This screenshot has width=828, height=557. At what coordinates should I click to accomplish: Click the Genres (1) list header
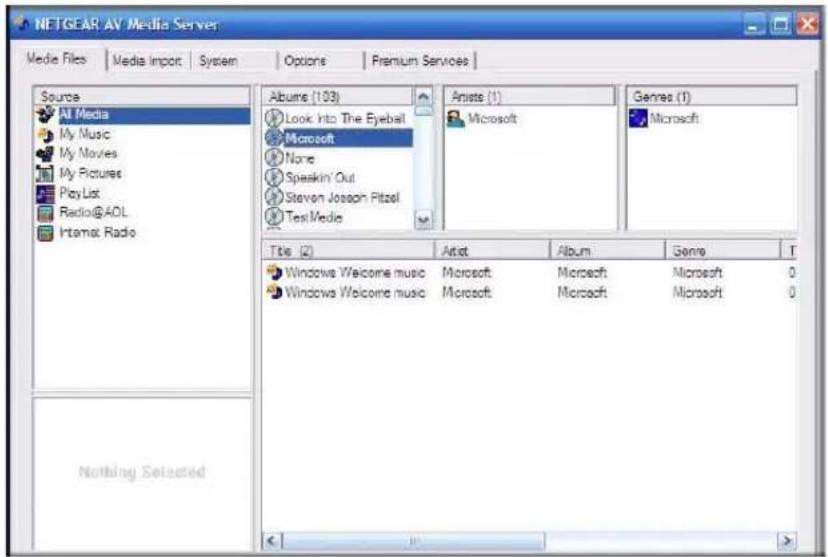[x=712, y=97]
